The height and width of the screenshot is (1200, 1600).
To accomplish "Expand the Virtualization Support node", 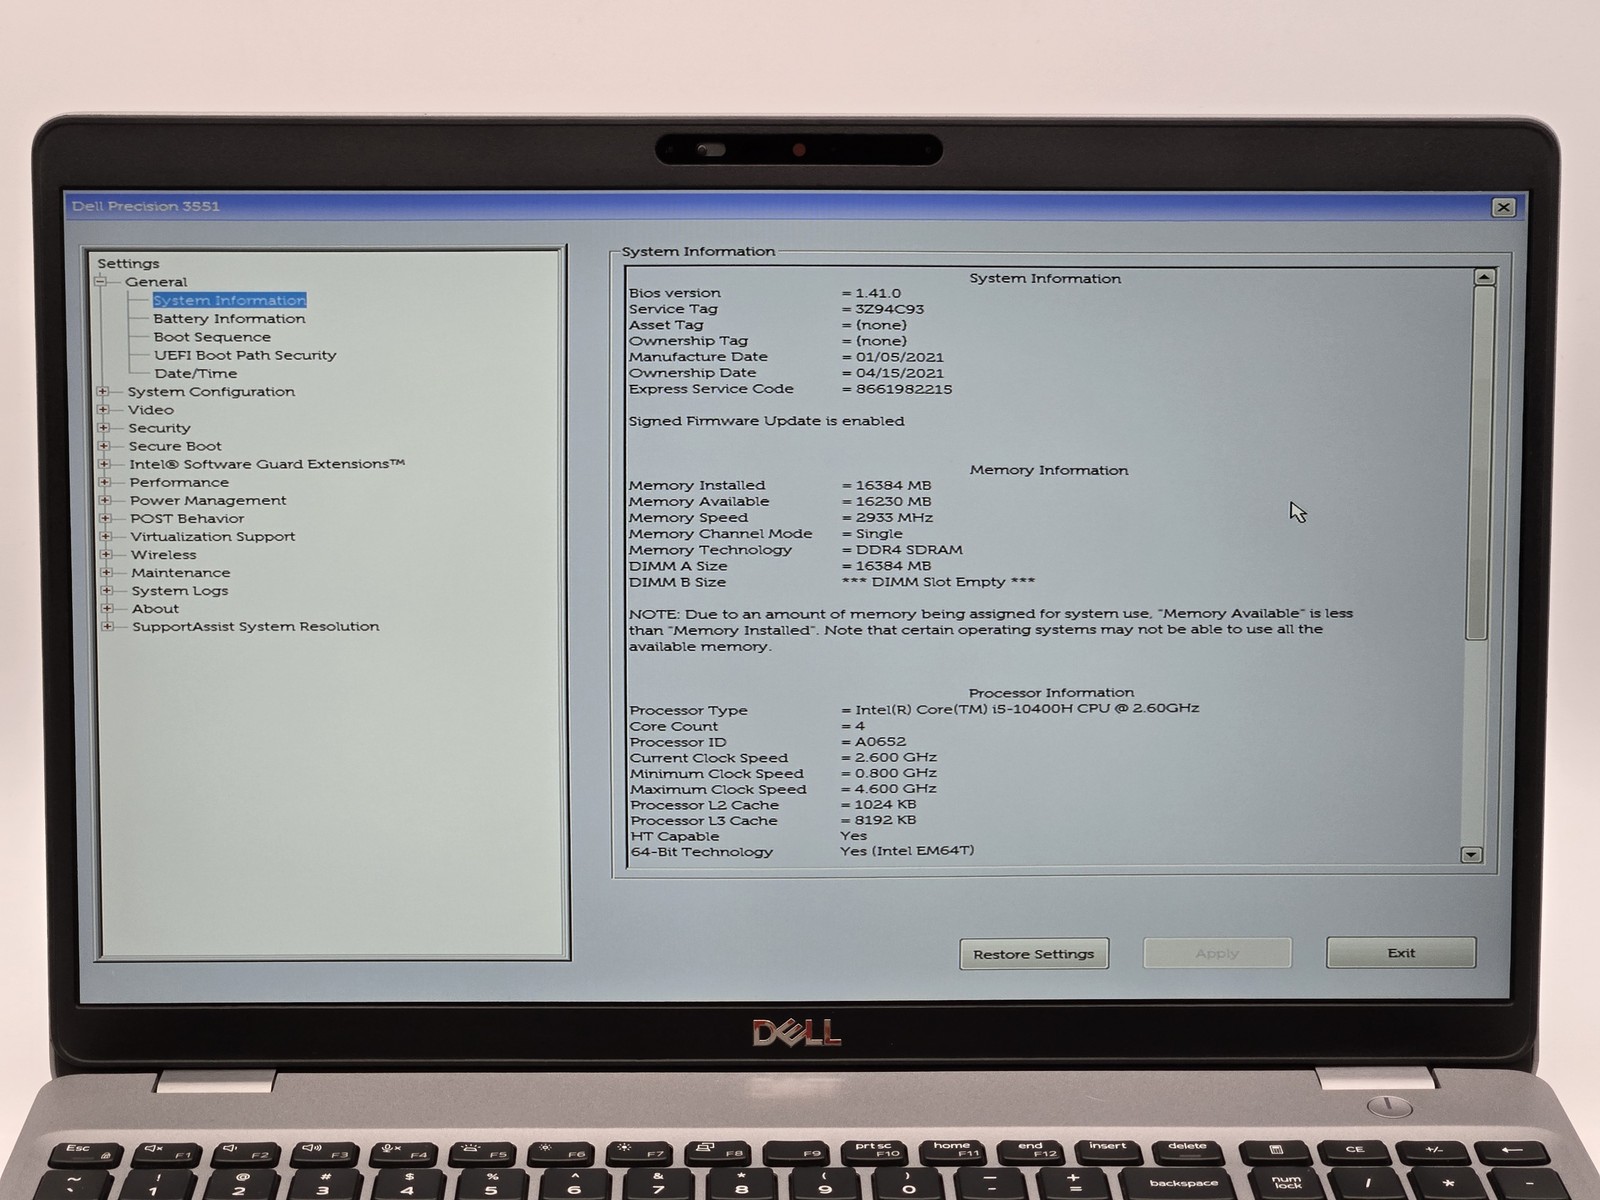I will 105,536.
